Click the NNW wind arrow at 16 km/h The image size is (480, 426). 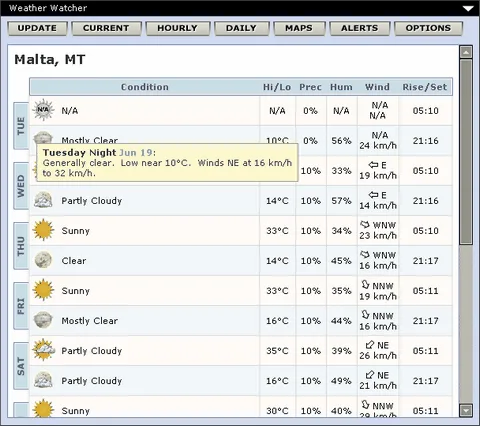pyautogui.click(x=366, y=315)
